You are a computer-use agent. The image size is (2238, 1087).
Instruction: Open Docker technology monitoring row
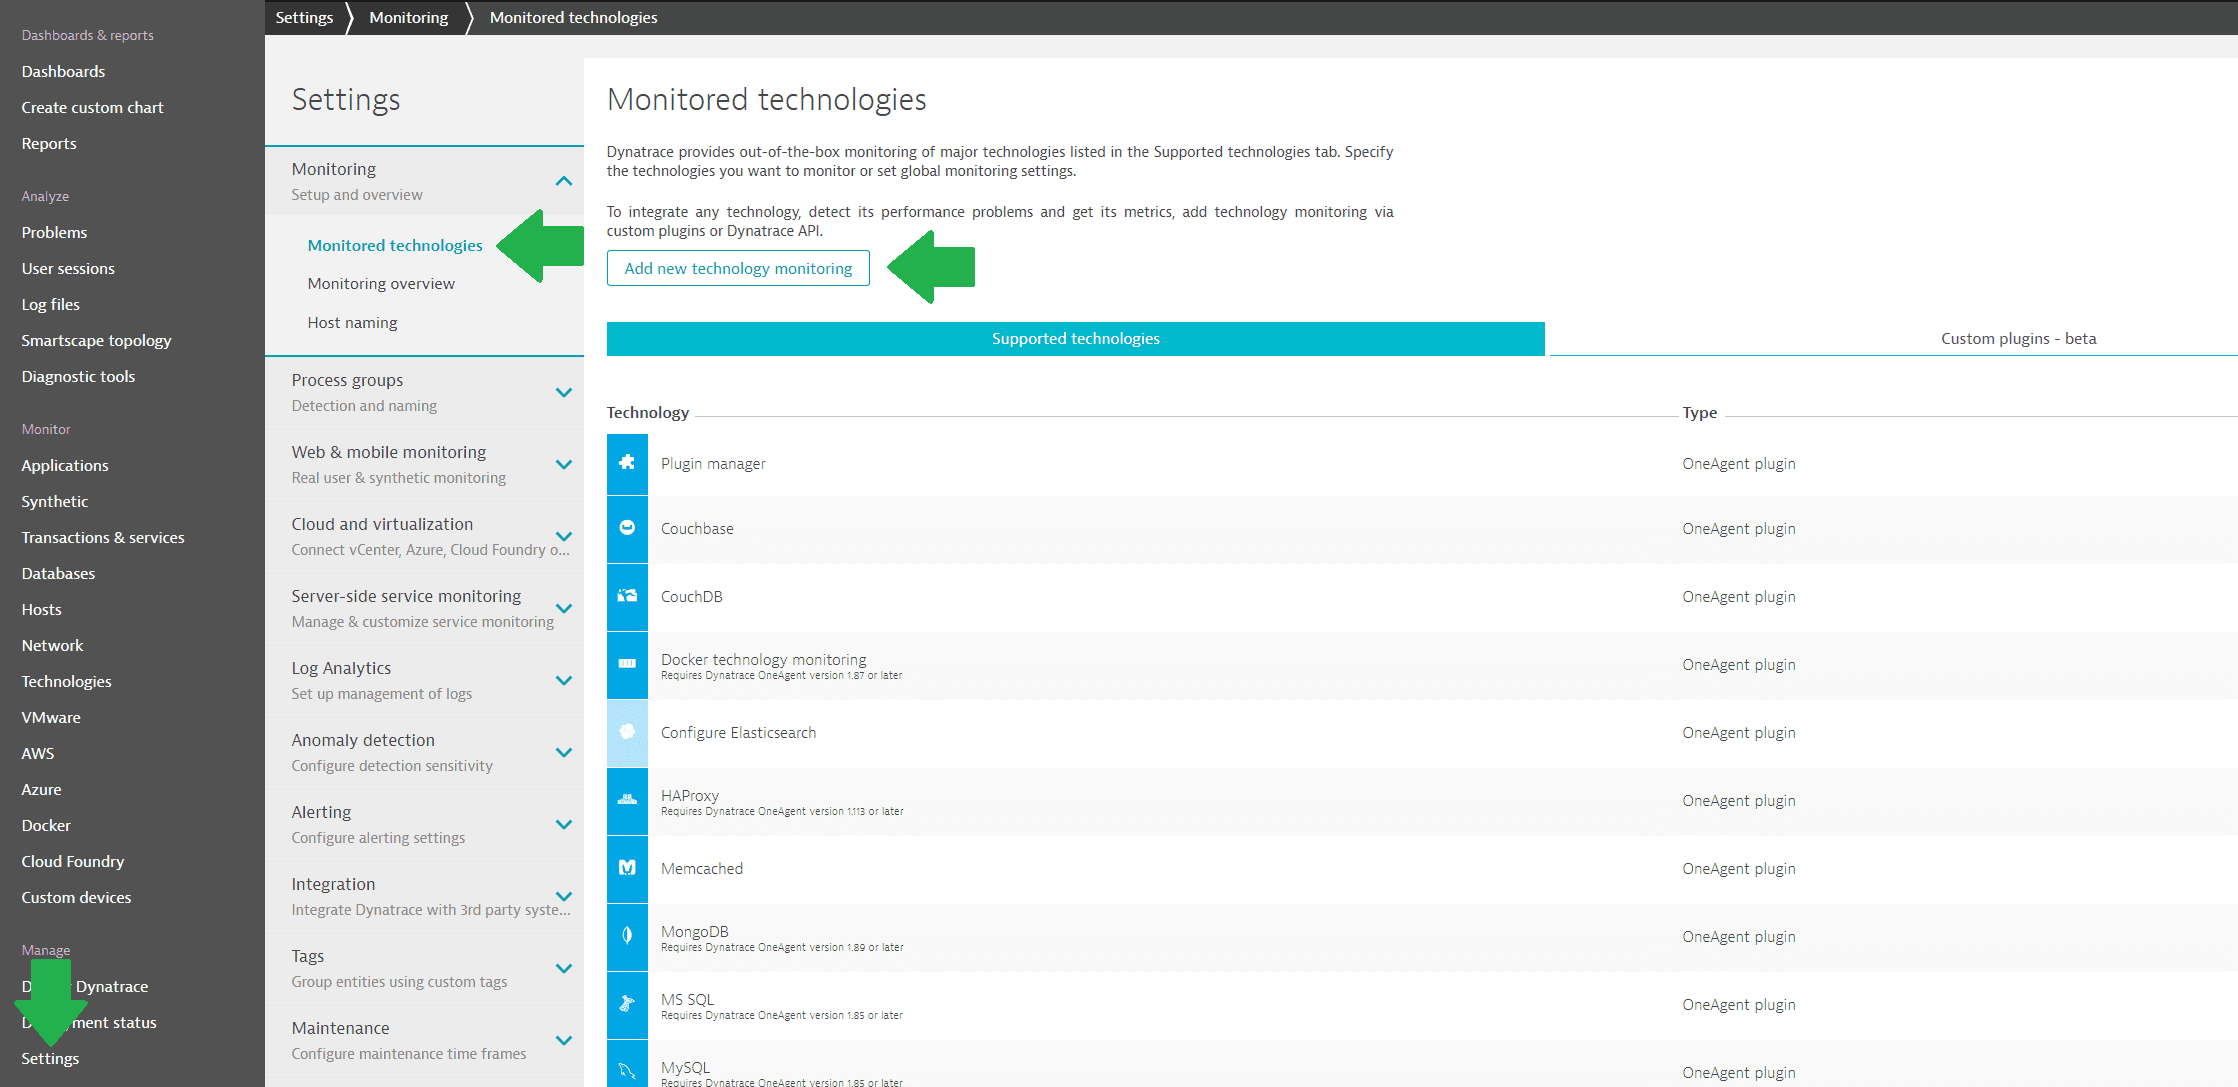coord(1422,665)
